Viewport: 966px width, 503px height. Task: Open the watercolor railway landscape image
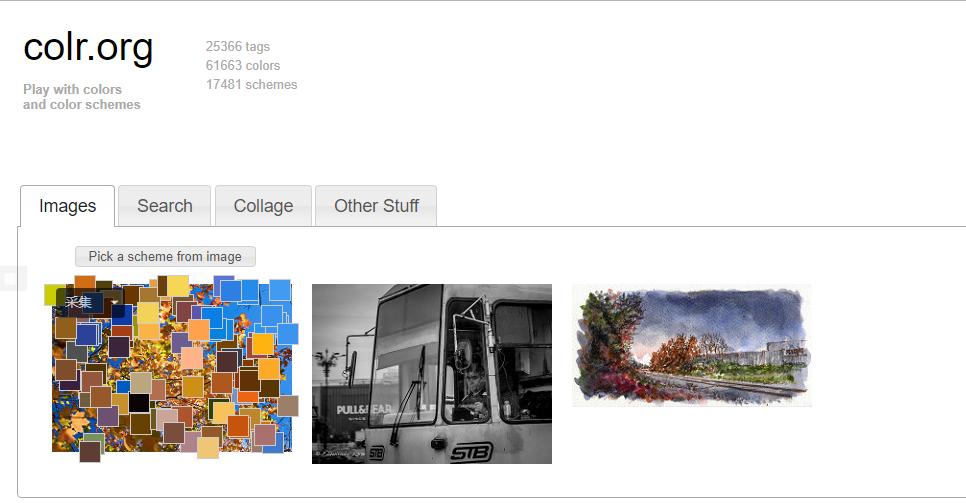coord(692,345)
